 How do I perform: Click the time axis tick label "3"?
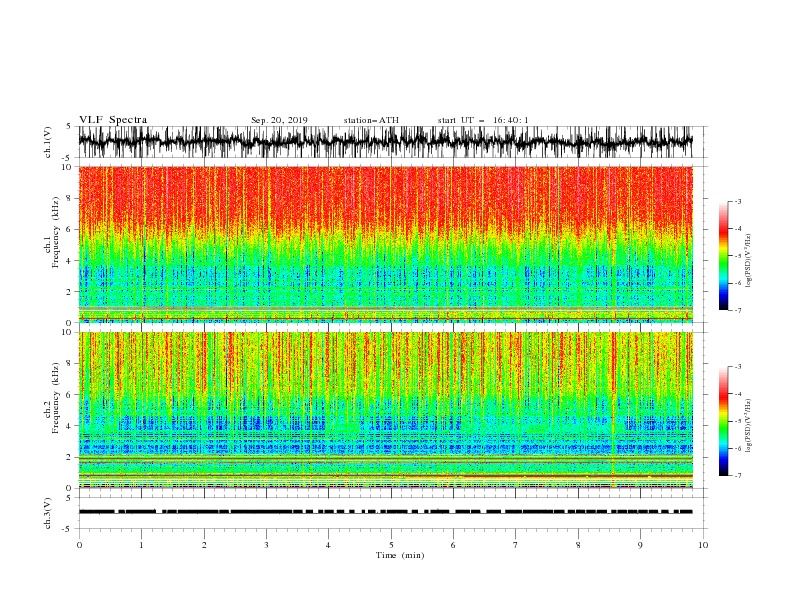[266, 545]
